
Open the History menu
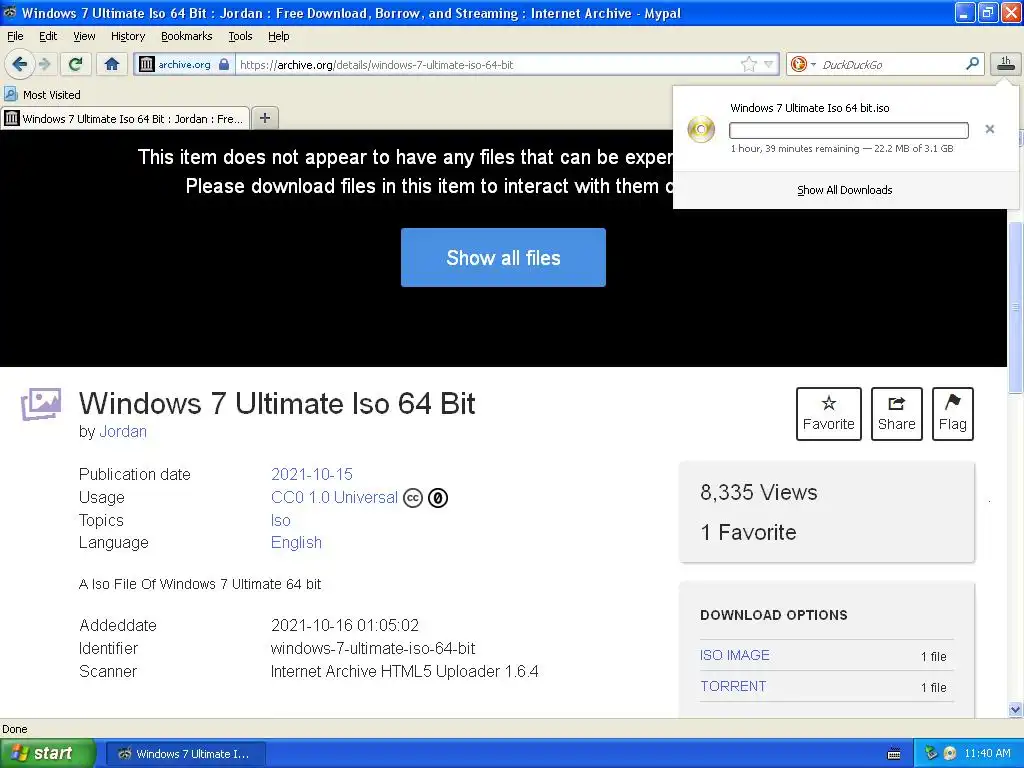pos(127,36)
